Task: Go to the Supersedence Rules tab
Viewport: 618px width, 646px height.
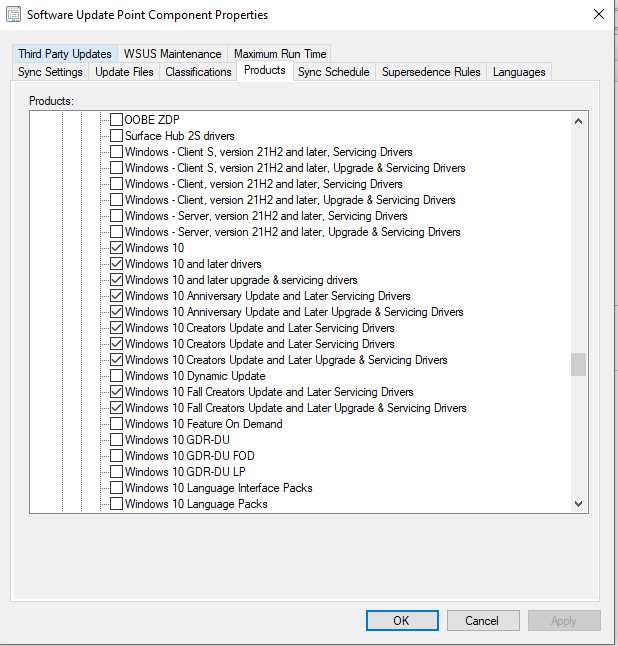Action: click(x=431, y=72)
